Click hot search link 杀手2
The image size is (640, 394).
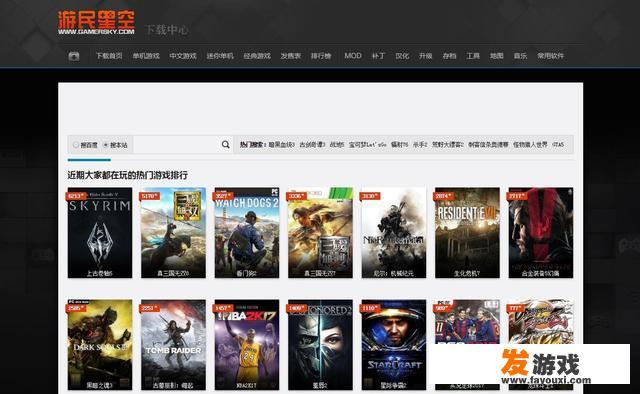click(x=420, y=145)
